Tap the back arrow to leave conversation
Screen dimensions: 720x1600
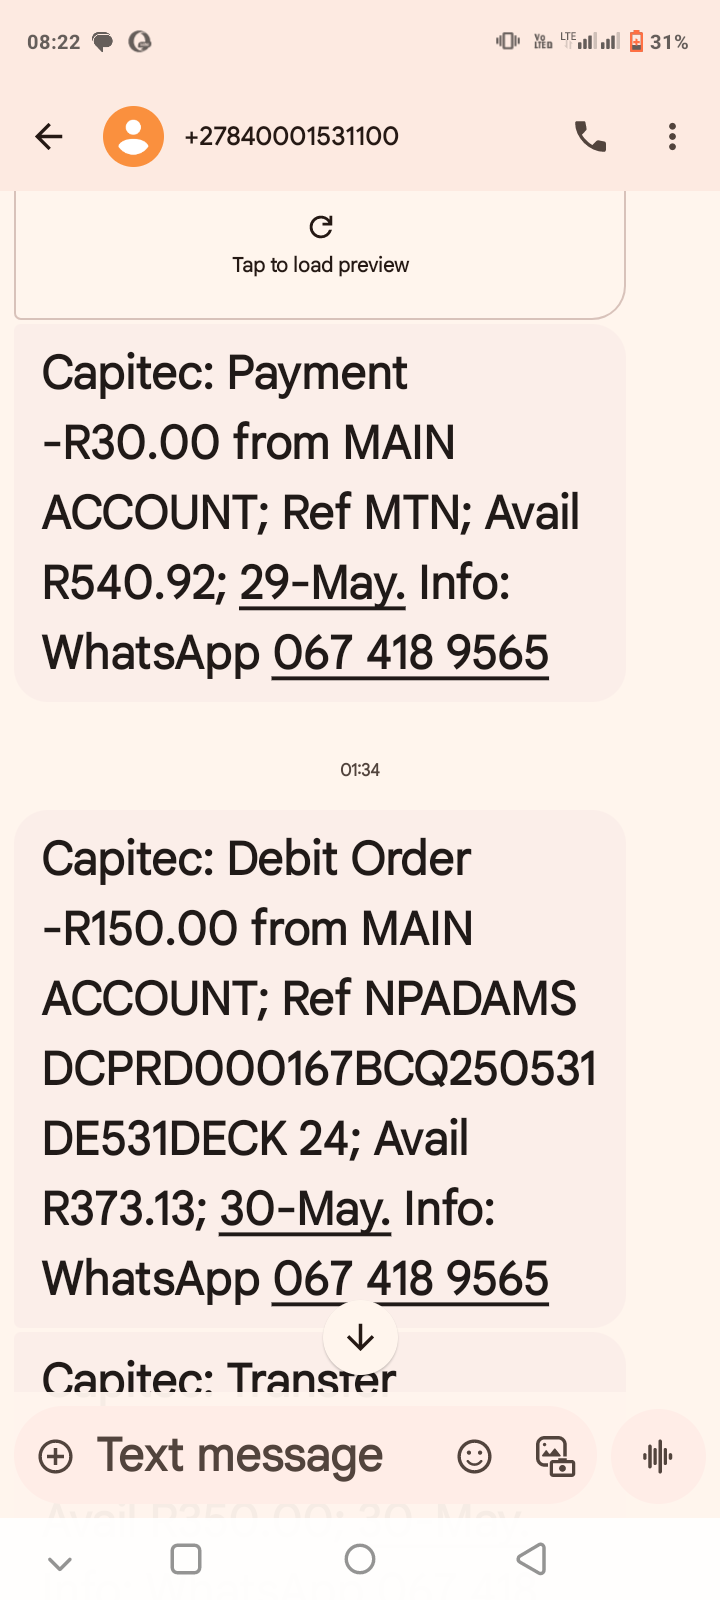(48, 136)
